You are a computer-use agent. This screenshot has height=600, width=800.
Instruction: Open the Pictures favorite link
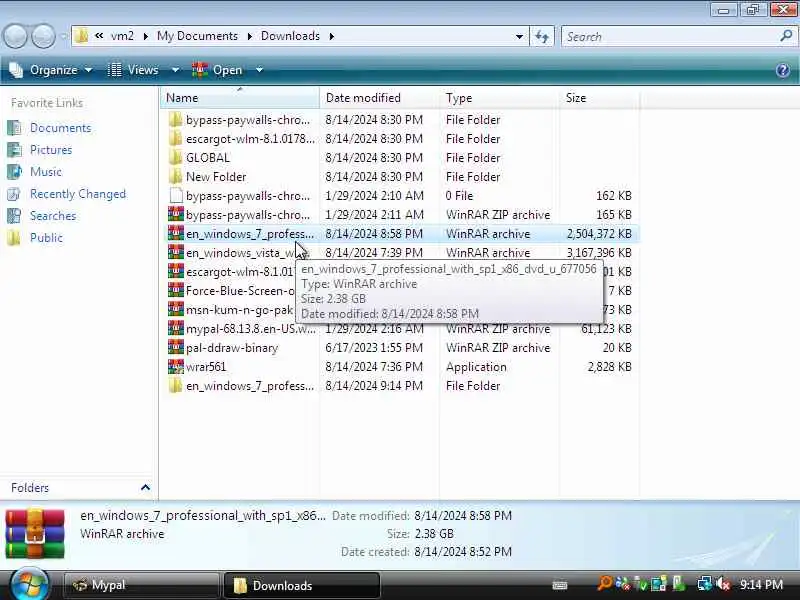pos(51,149)
